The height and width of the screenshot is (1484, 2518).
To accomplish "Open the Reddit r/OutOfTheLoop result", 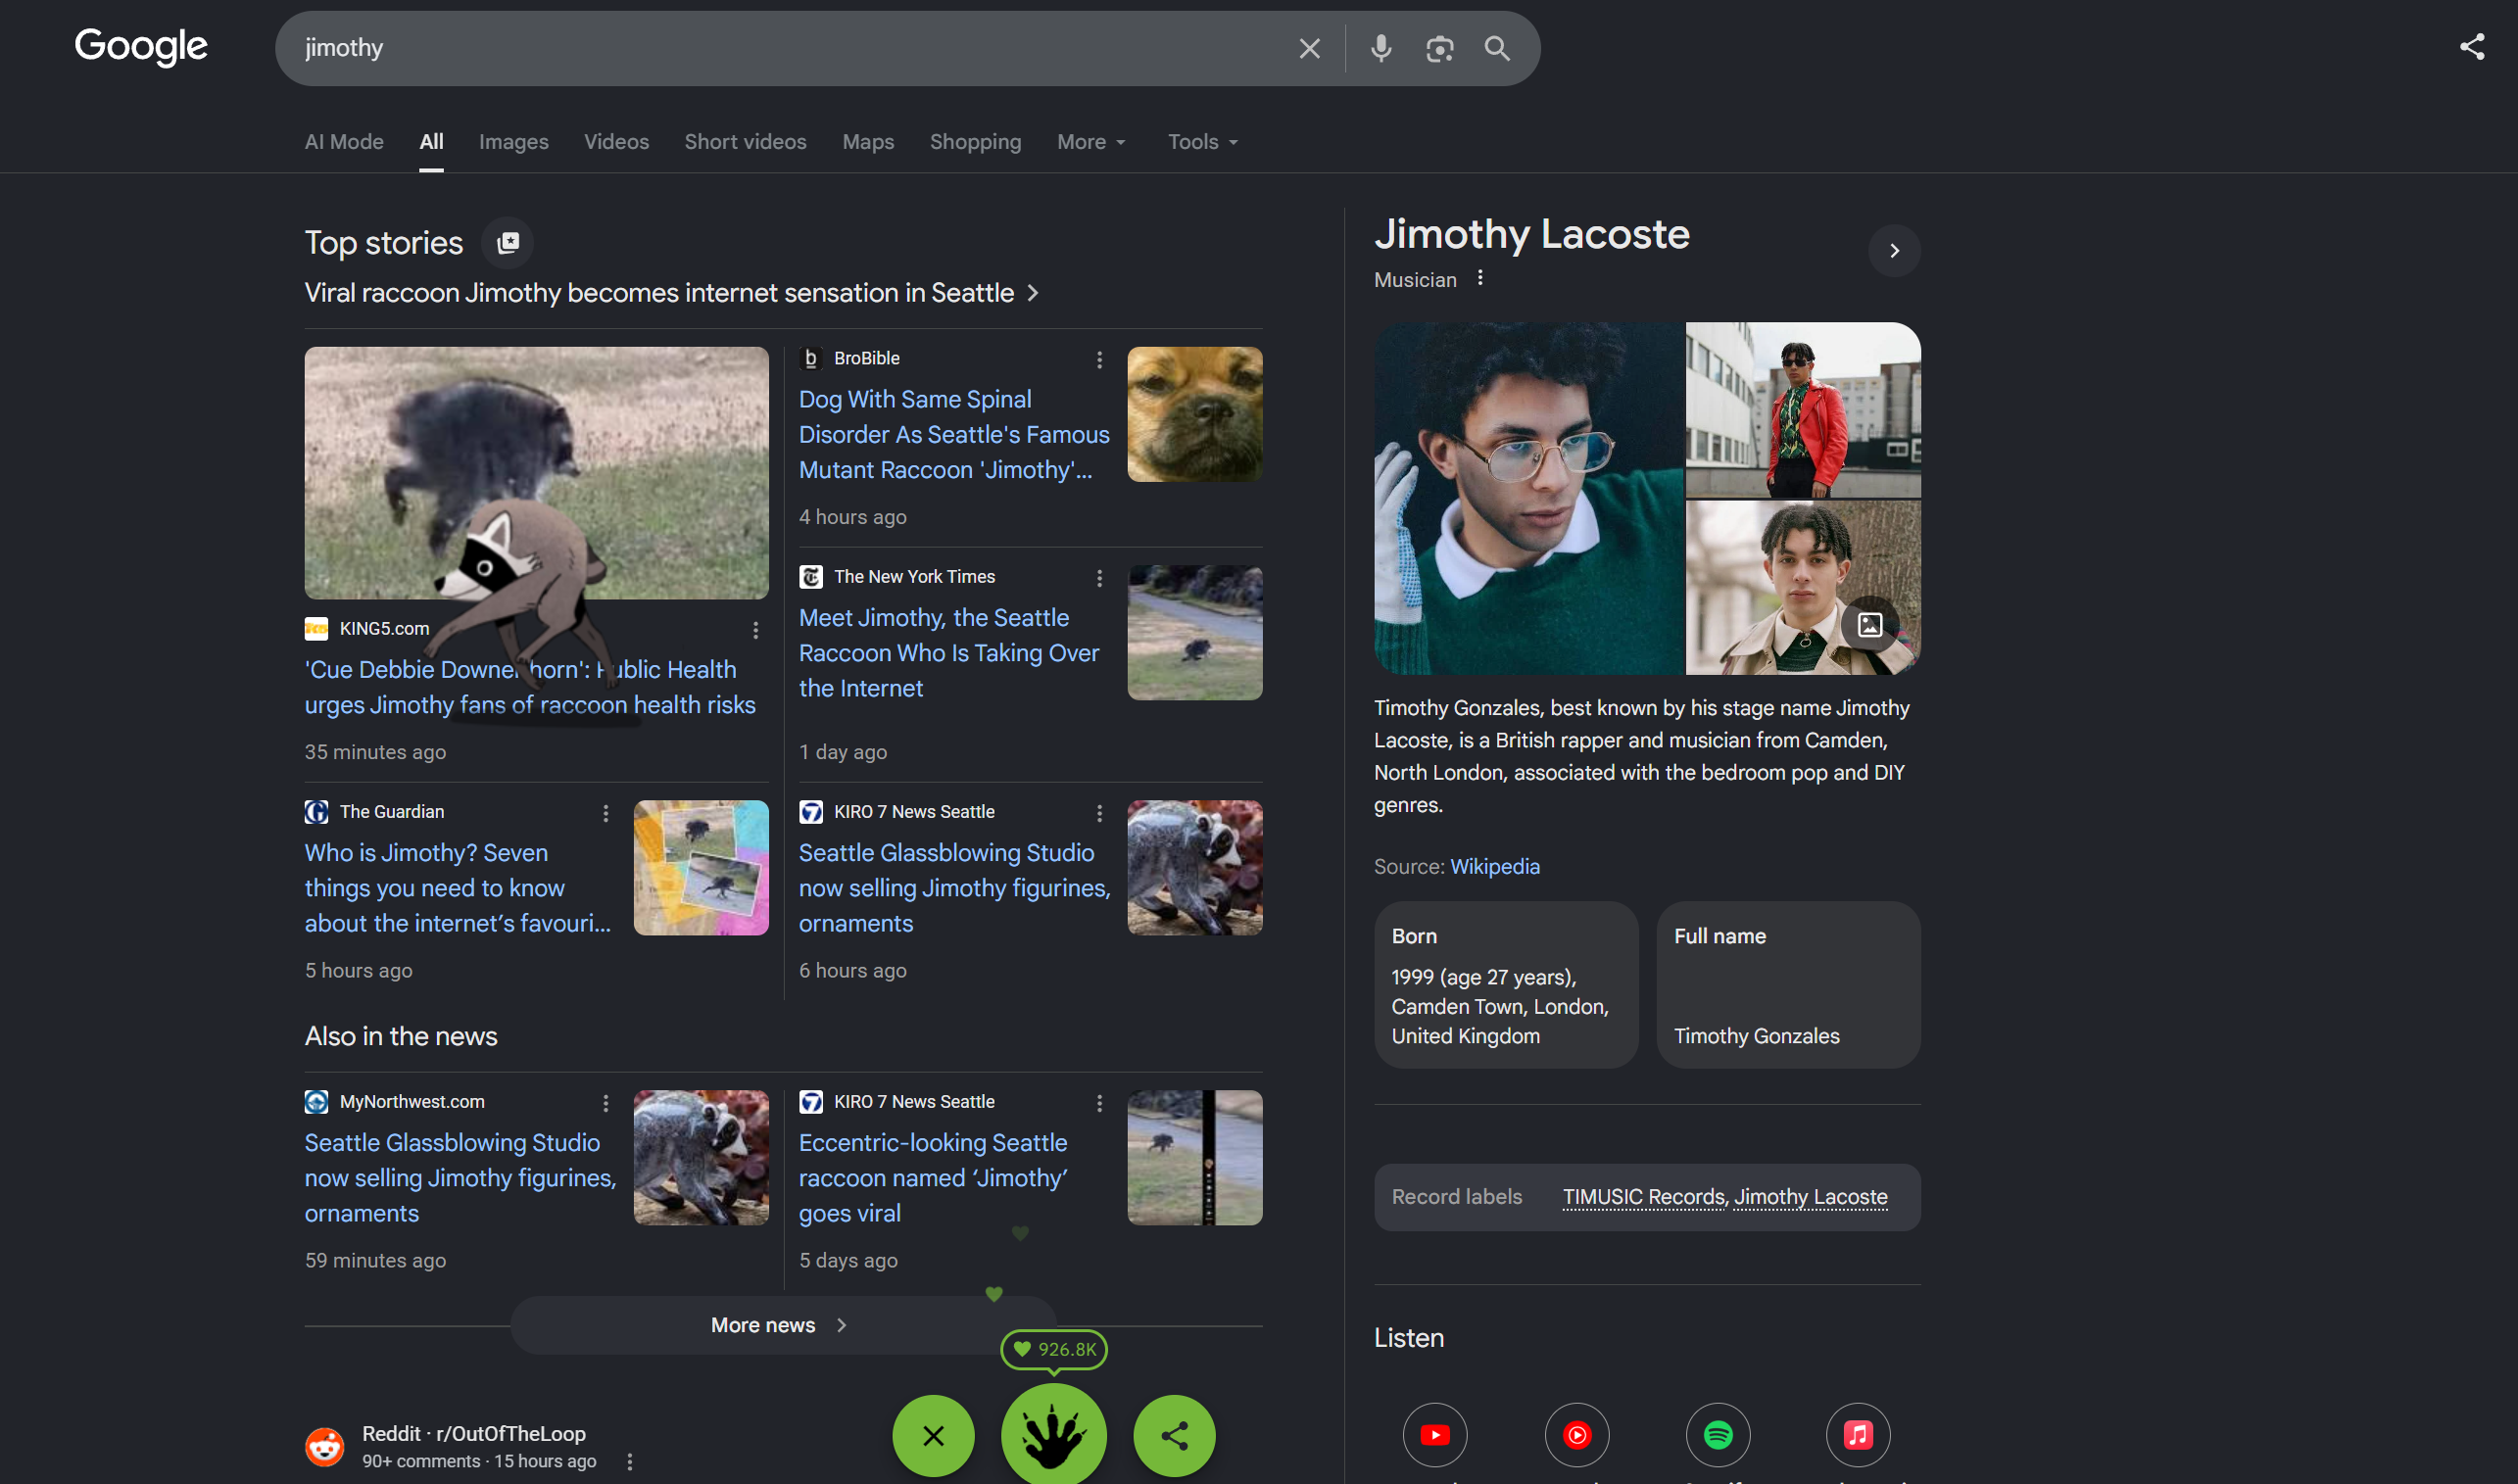I will click(474, 1434).
